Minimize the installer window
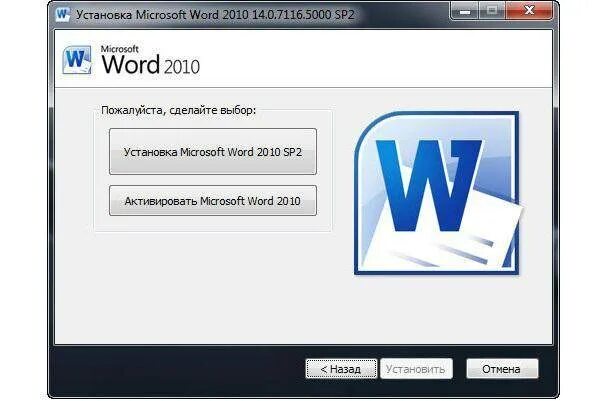 [x=465, y=11]
